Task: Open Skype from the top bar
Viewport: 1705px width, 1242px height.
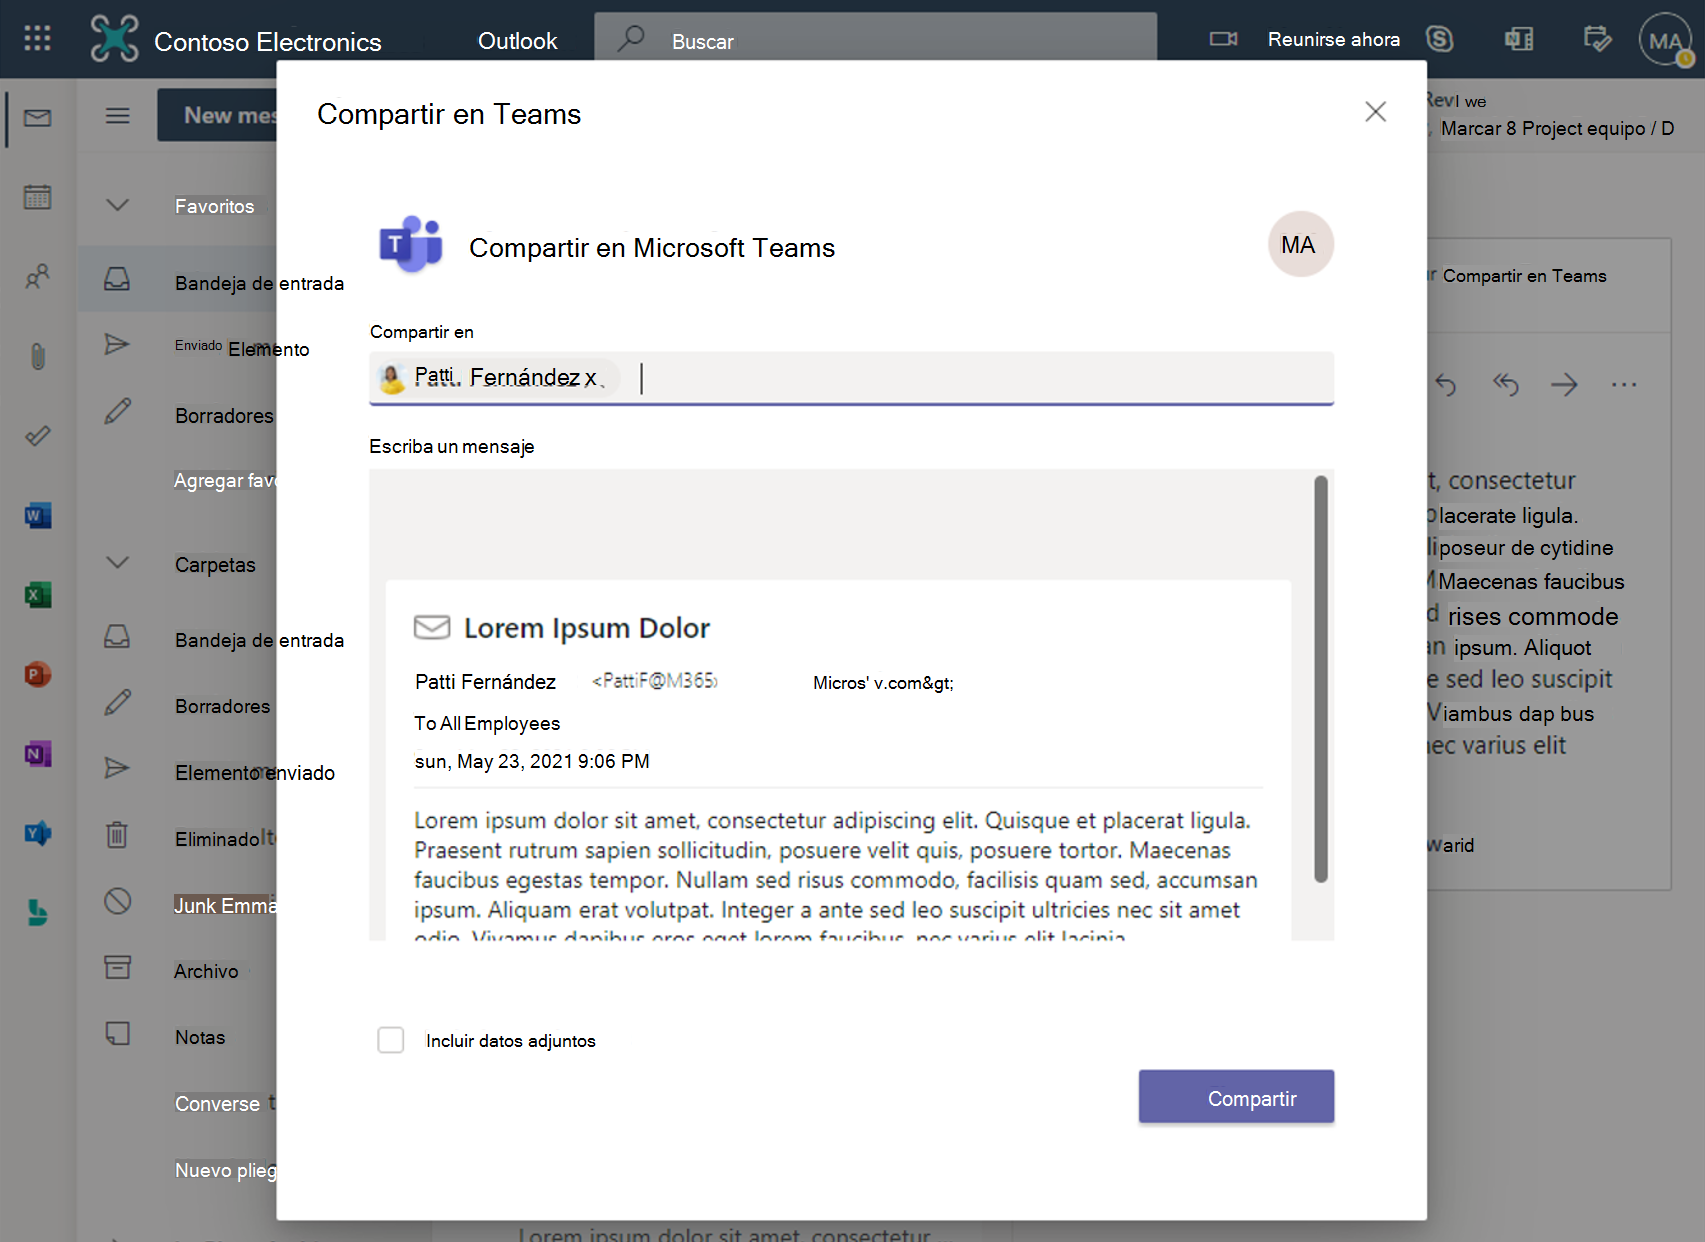Action: (1441, 39)
